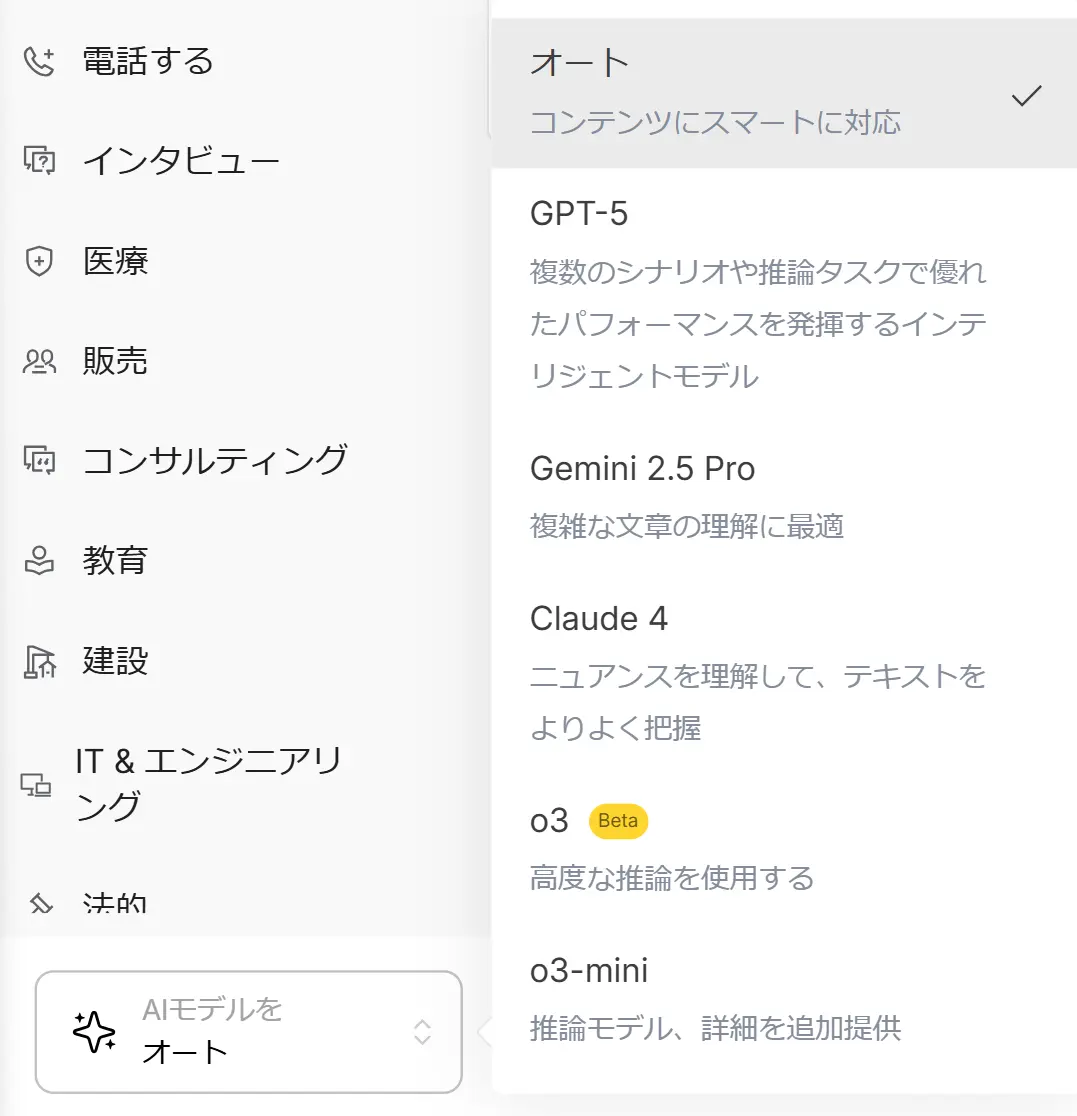Screen dimensions: 1077x1116
Task: Open the コンサルティング category
Action: click(x=215, y=460)
